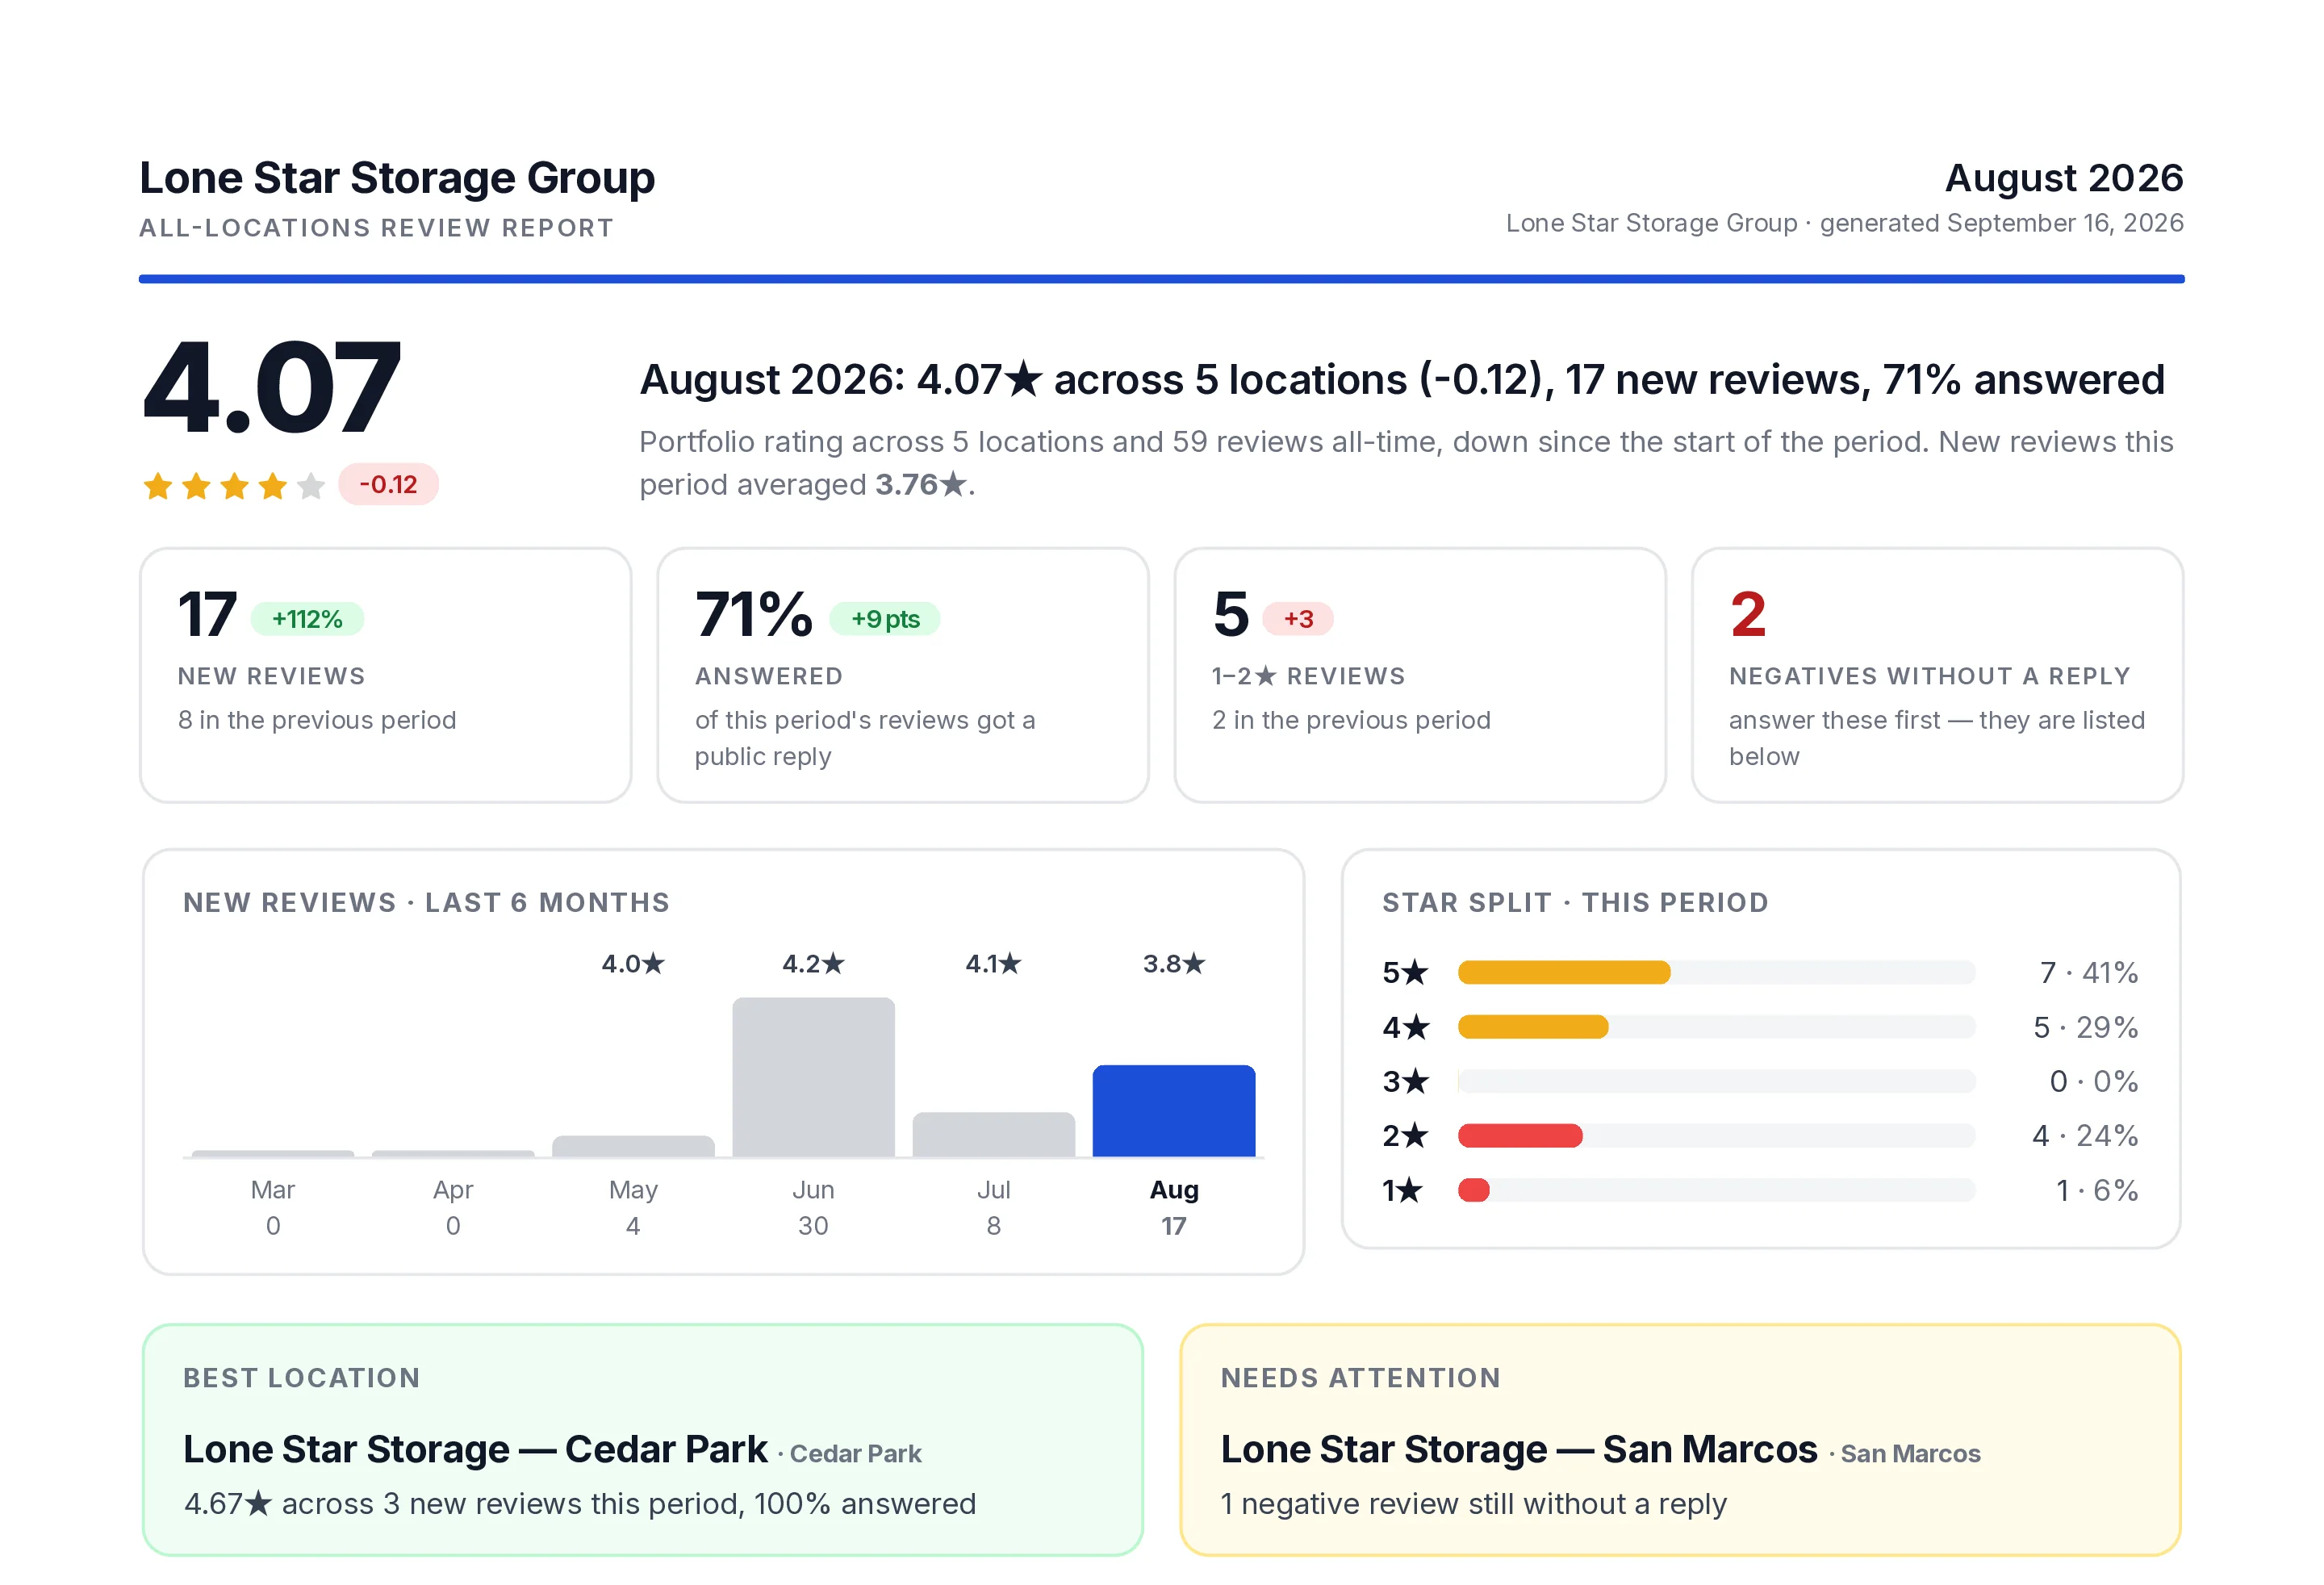
Task: Click NEGATIVES WITHOUT A REPLY label
Action: (x=1929, y=676)
